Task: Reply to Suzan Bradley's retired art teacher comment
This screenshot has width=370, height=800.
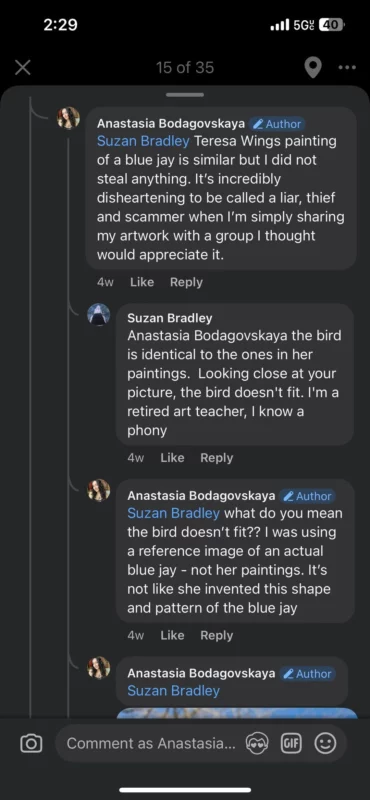Action: [x=216, y=458]
